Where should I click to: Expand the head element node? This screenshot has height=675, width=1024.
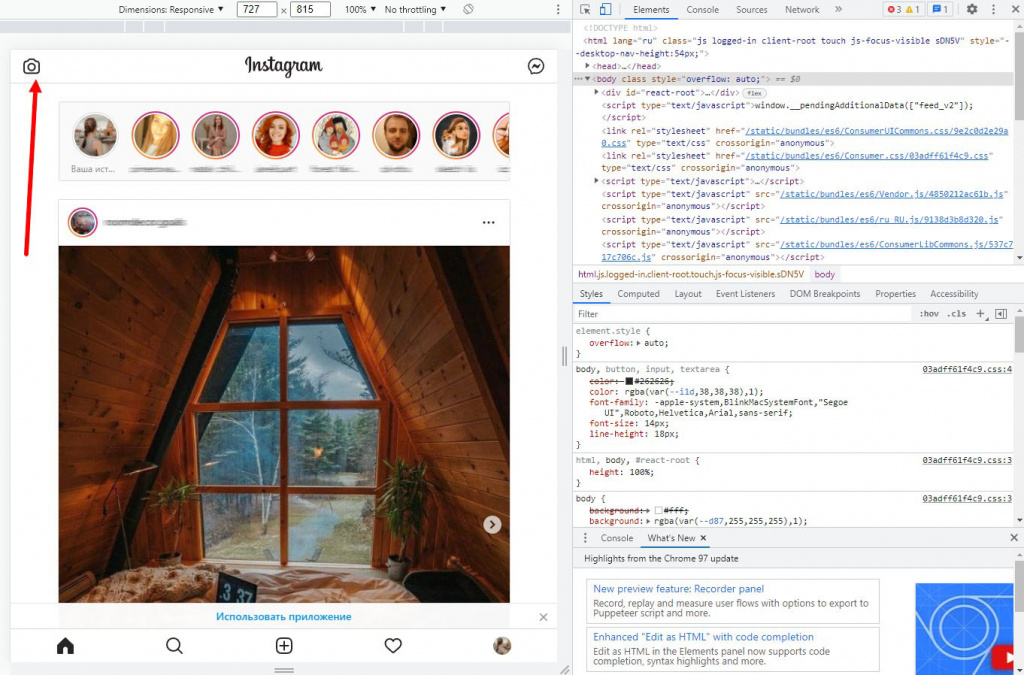(588, 66)
